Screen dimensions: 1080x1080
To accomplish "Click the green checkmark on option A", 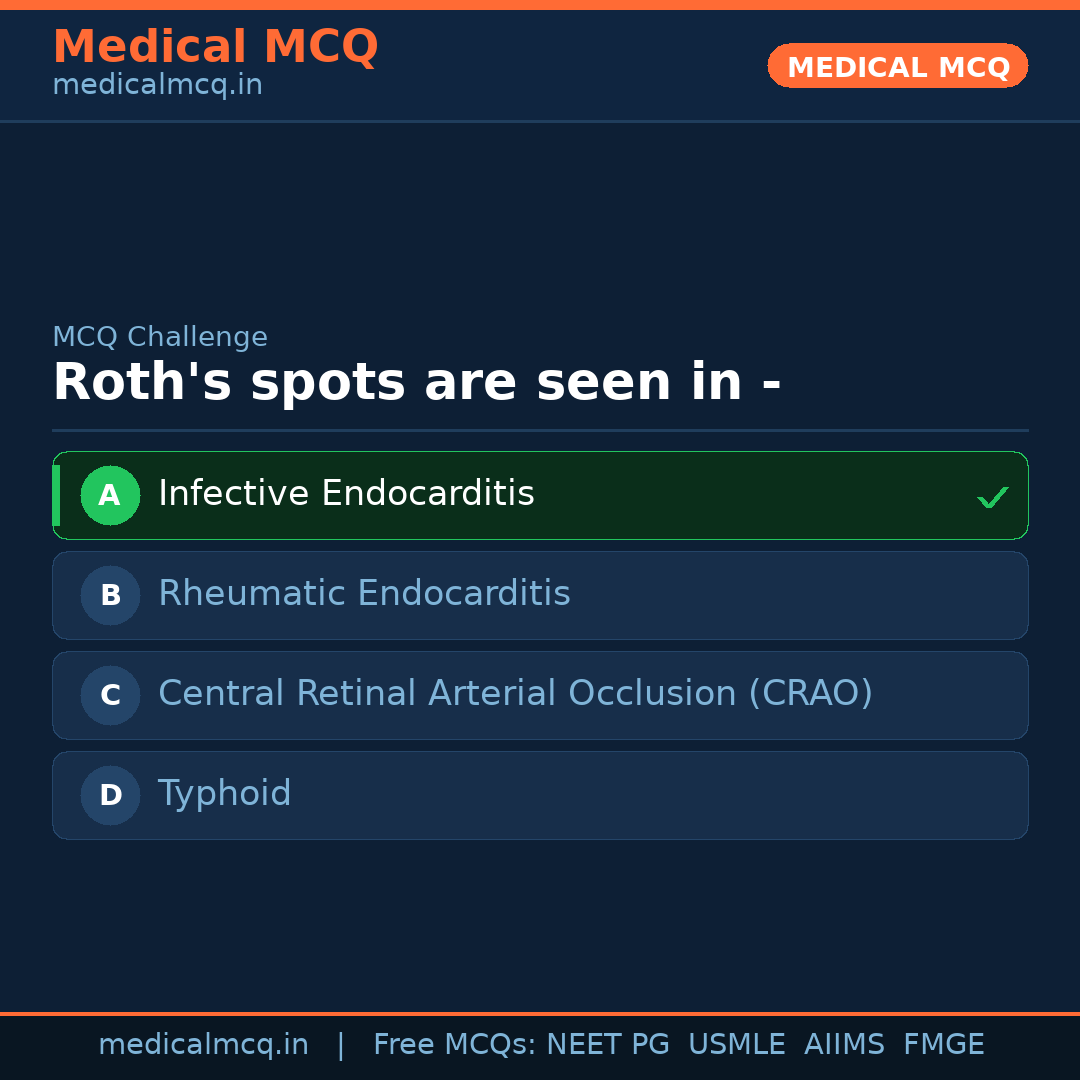I will tap(992, 497).
